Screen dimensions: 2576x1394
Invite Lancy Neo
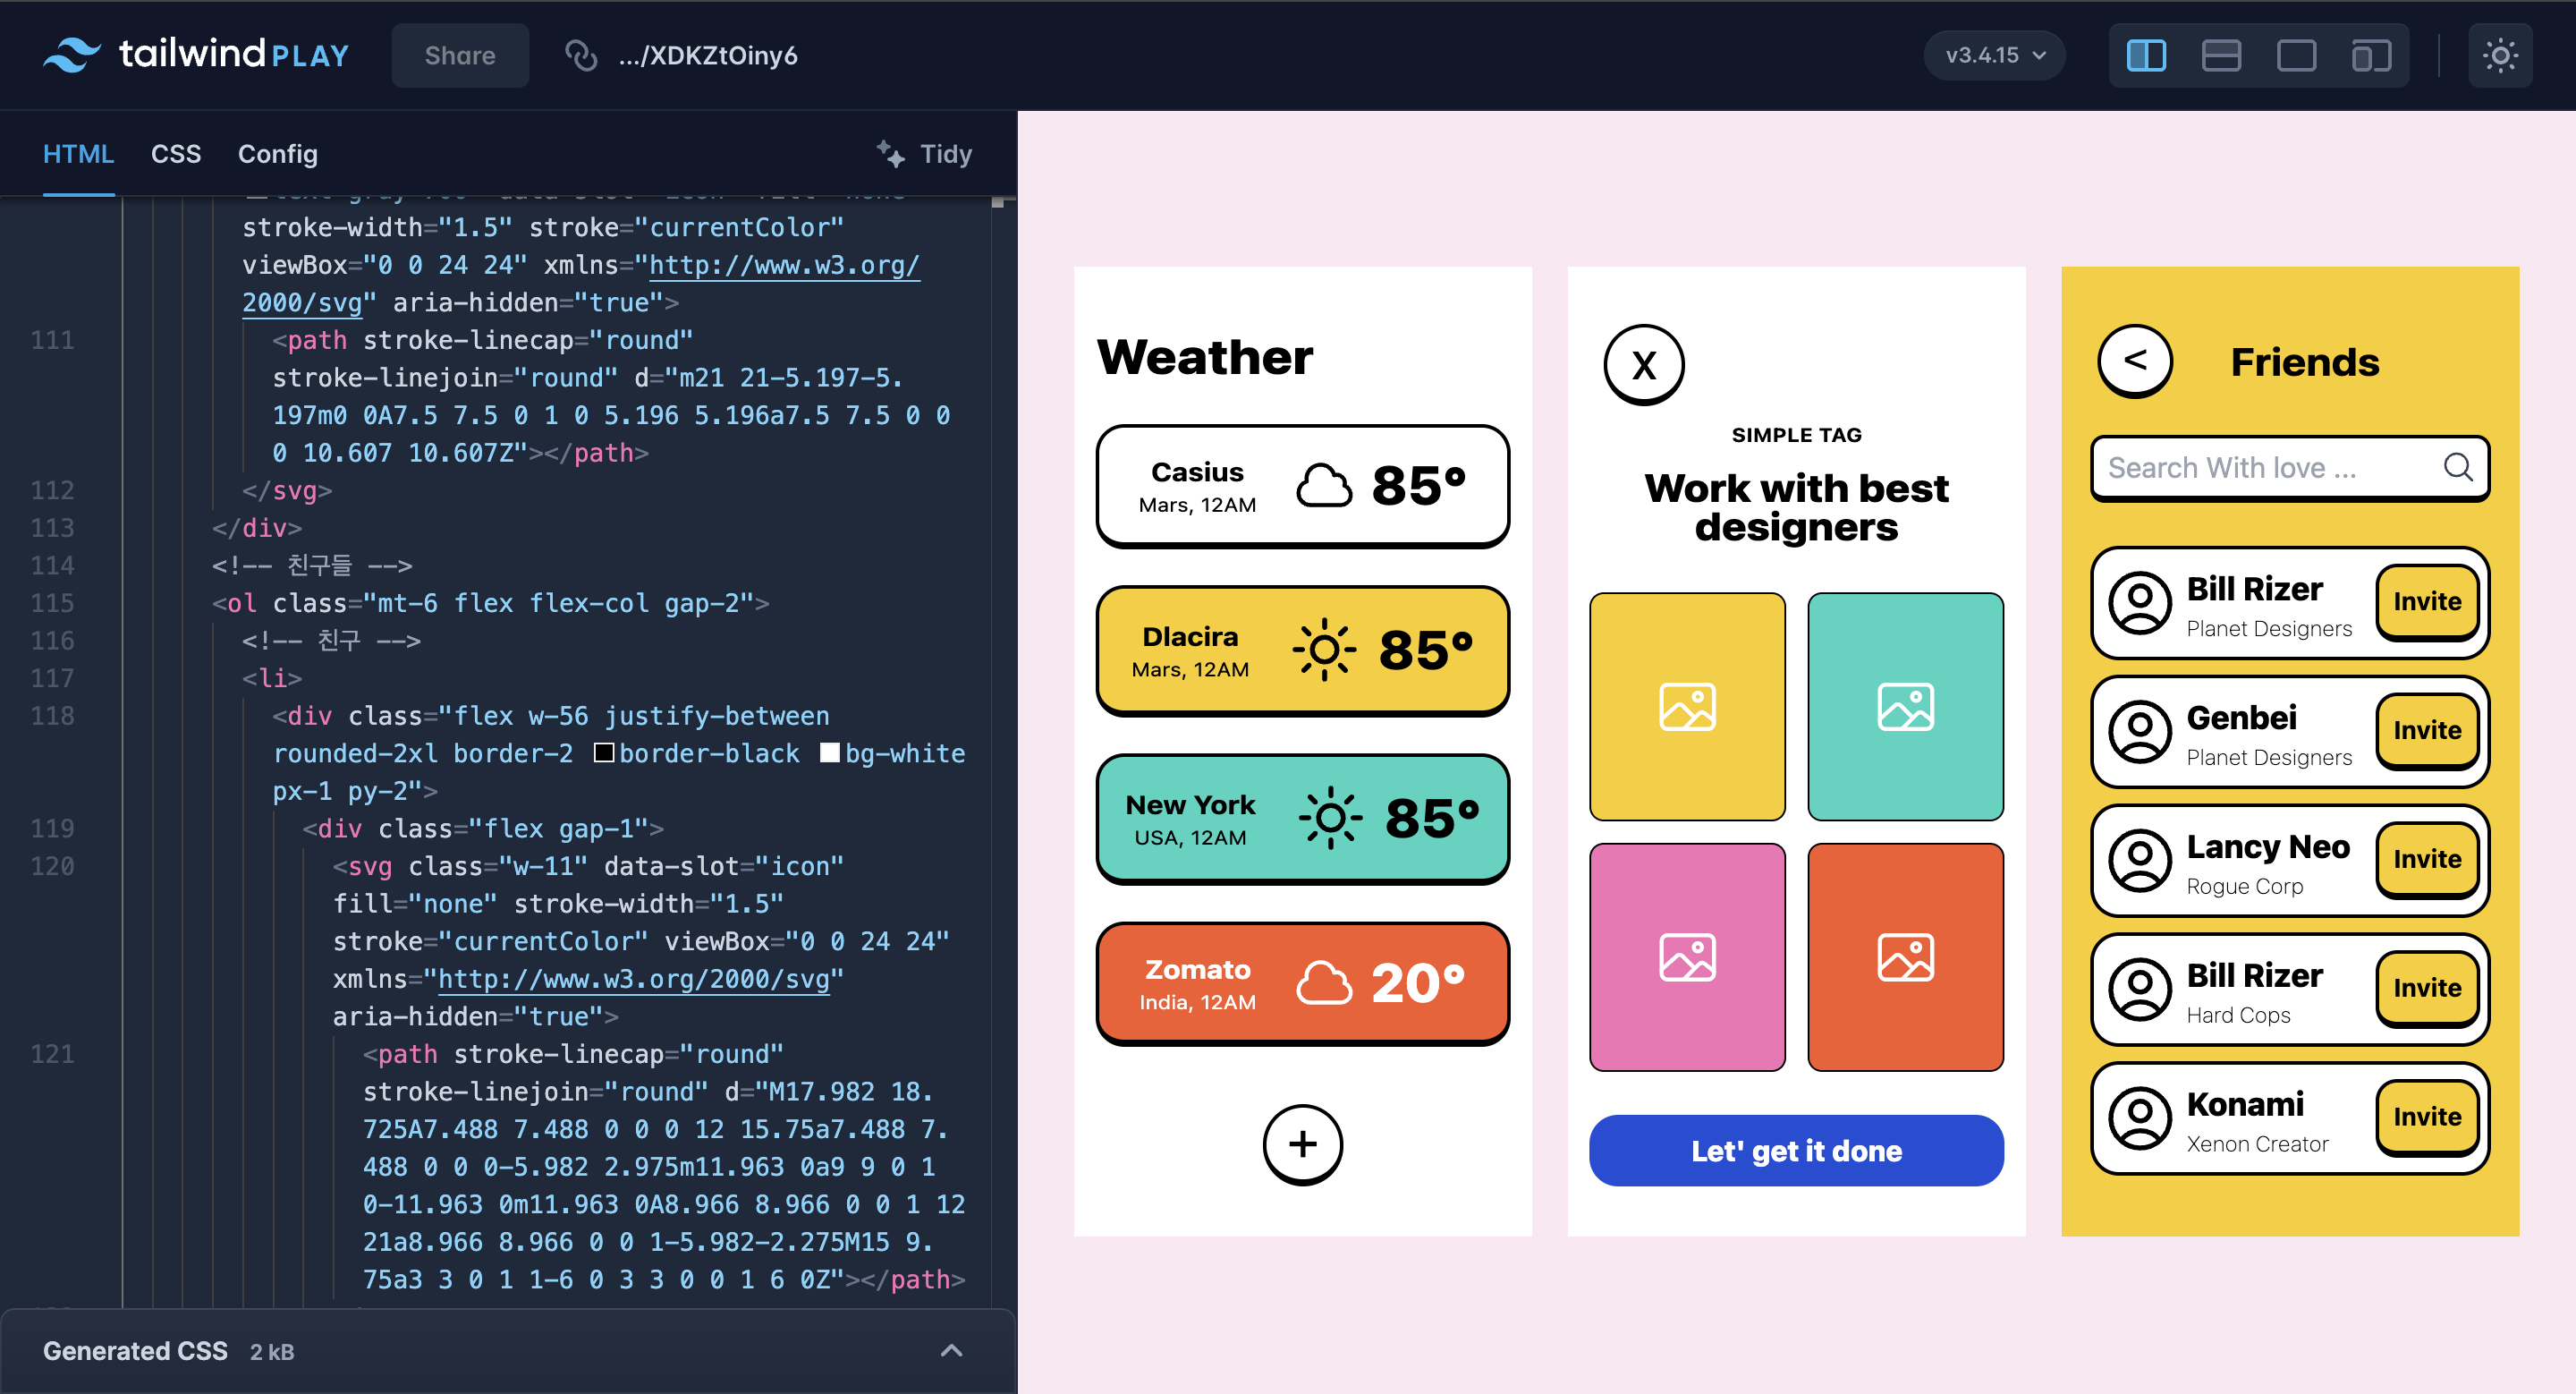click(2427, 860)
